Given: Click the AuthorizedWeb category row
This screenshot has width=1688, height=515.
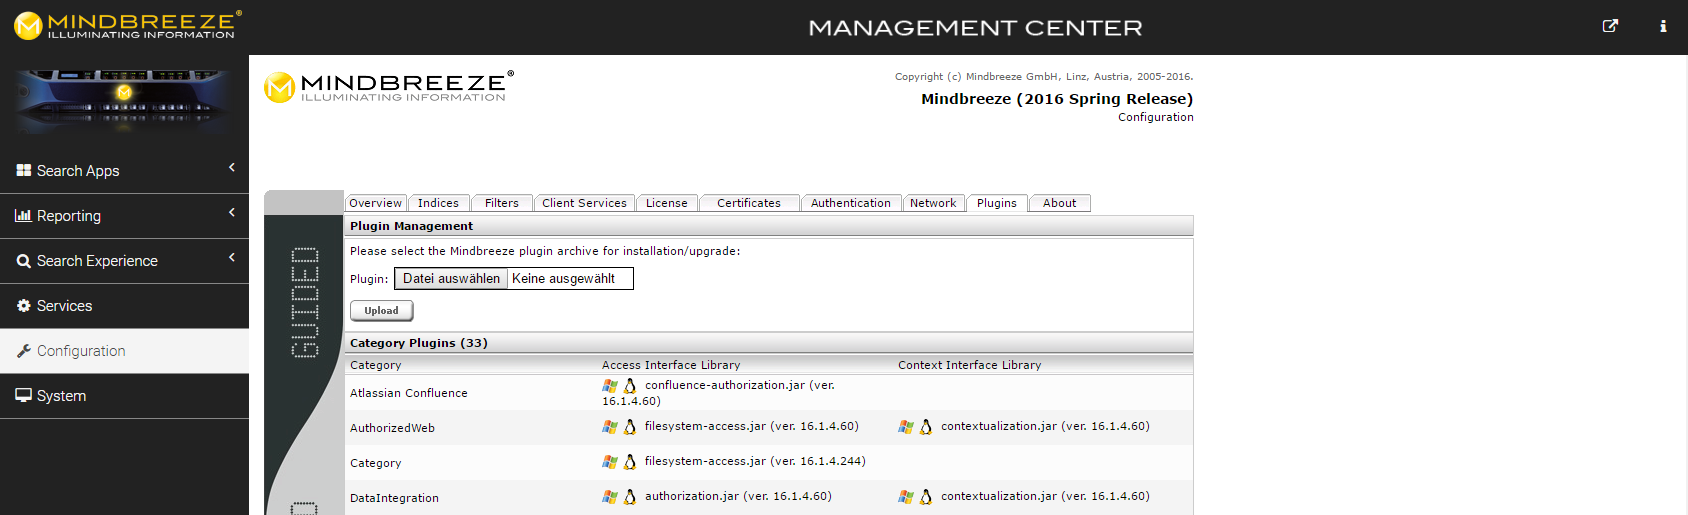Looking at the screenshot, I should click(x=768, y=427).
